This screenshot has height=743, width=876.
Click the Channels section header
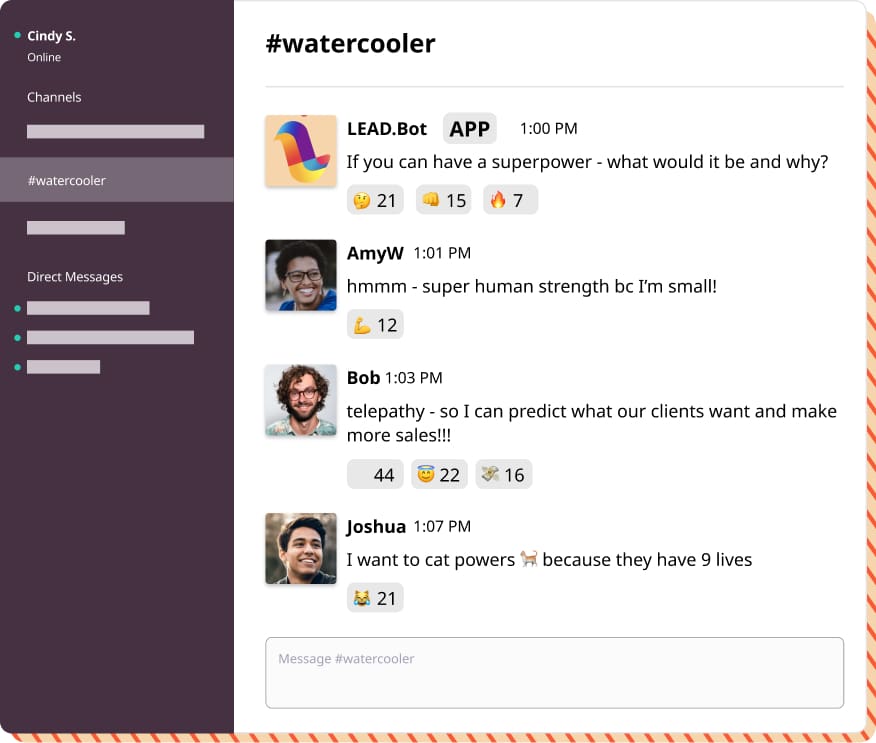[x=54, y=97]
